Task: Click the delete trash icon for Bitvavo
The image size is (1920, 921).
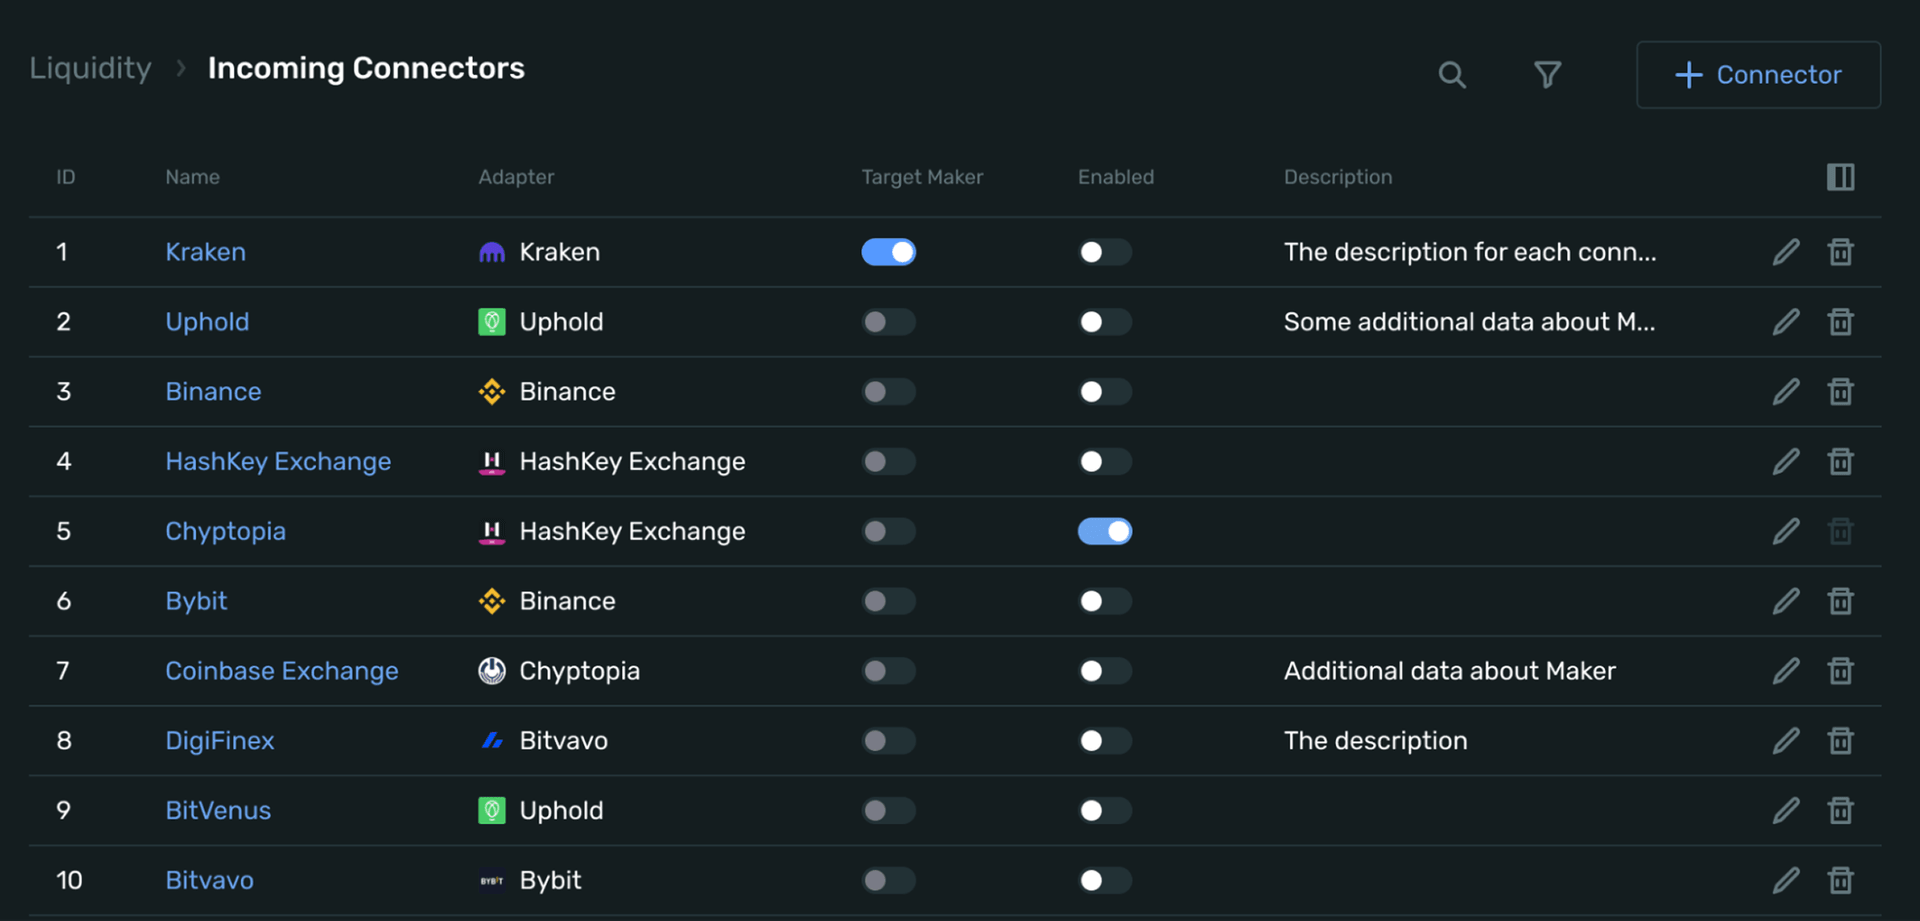Action: tap(1841, 880)
